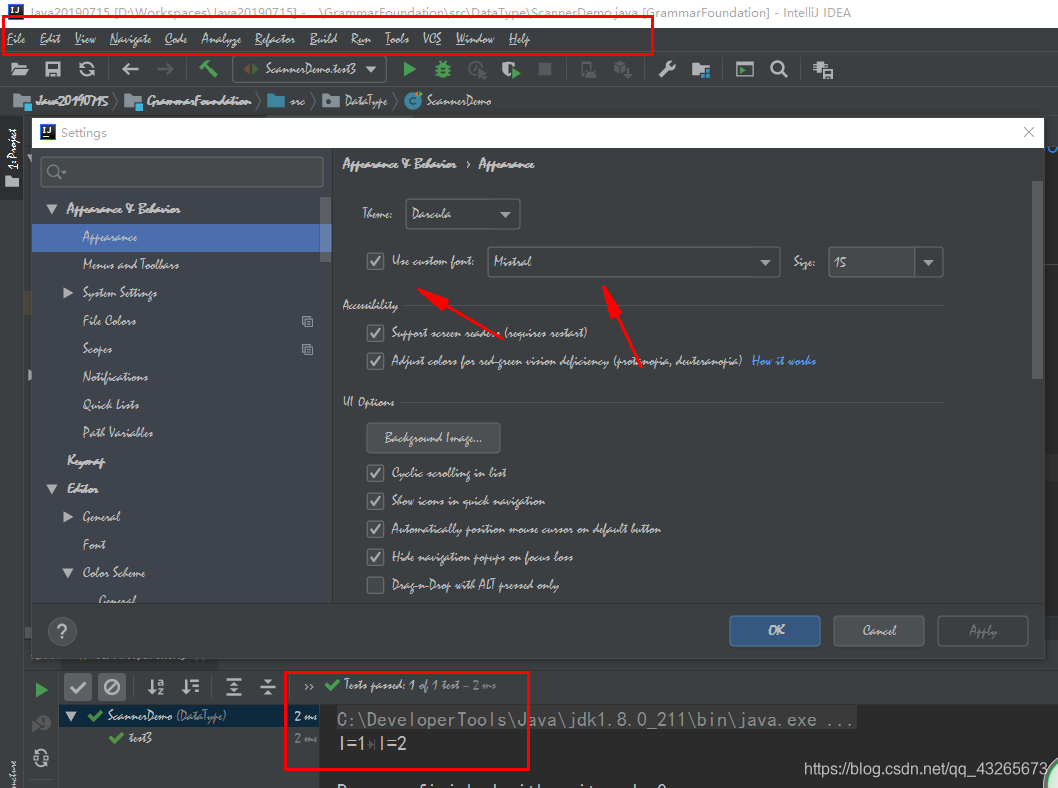Click the Toggle auto-test rerun icon
The height and width of the screenshot is (788, 1058).
click(41, 758)
